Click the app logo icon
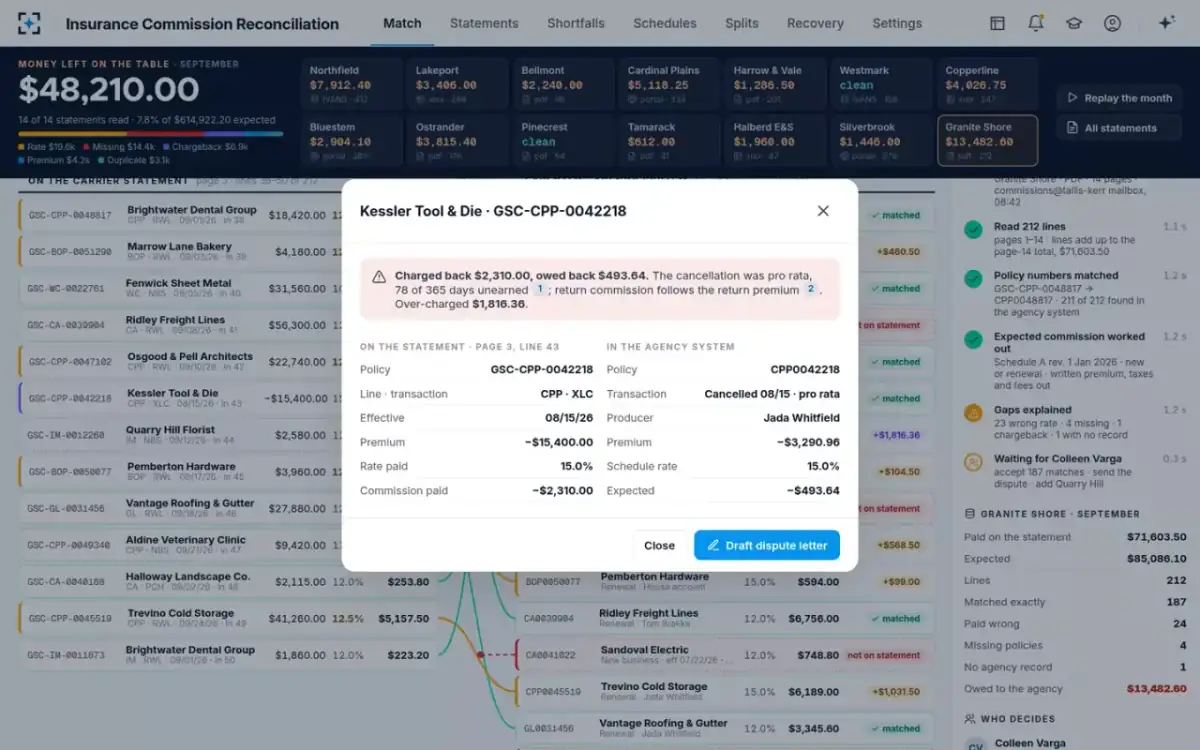 pos(30,23)
